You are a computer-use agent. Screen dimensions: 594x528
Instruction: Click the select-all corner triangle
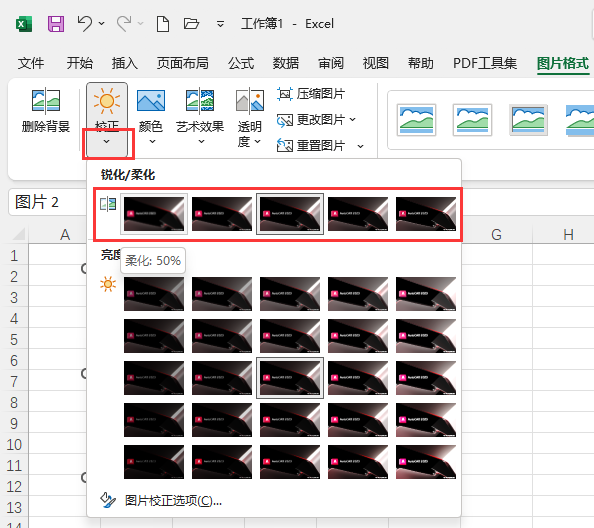point(18,234)
